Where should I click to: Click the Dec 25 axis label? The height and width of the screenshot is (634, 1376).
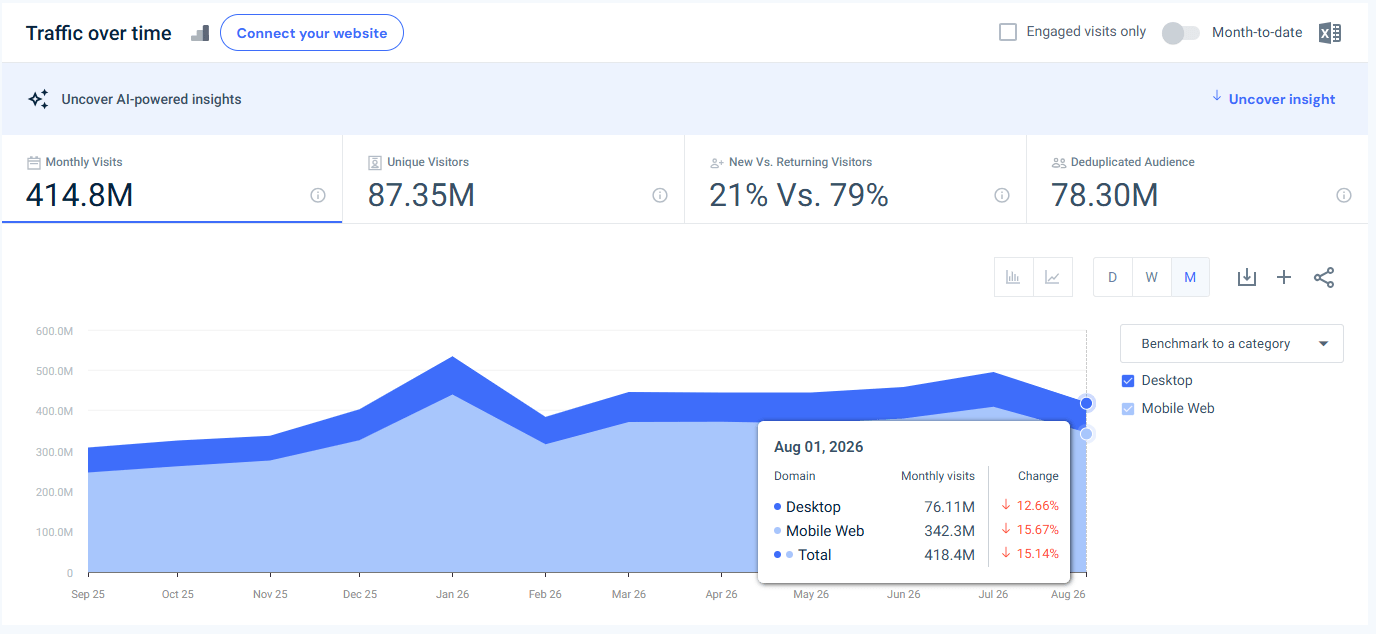[x=360, y=594]
